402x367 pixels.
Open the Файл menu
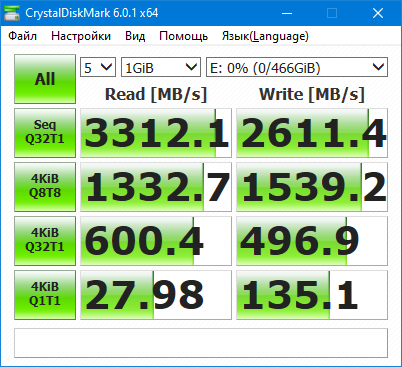pos(22,36)
